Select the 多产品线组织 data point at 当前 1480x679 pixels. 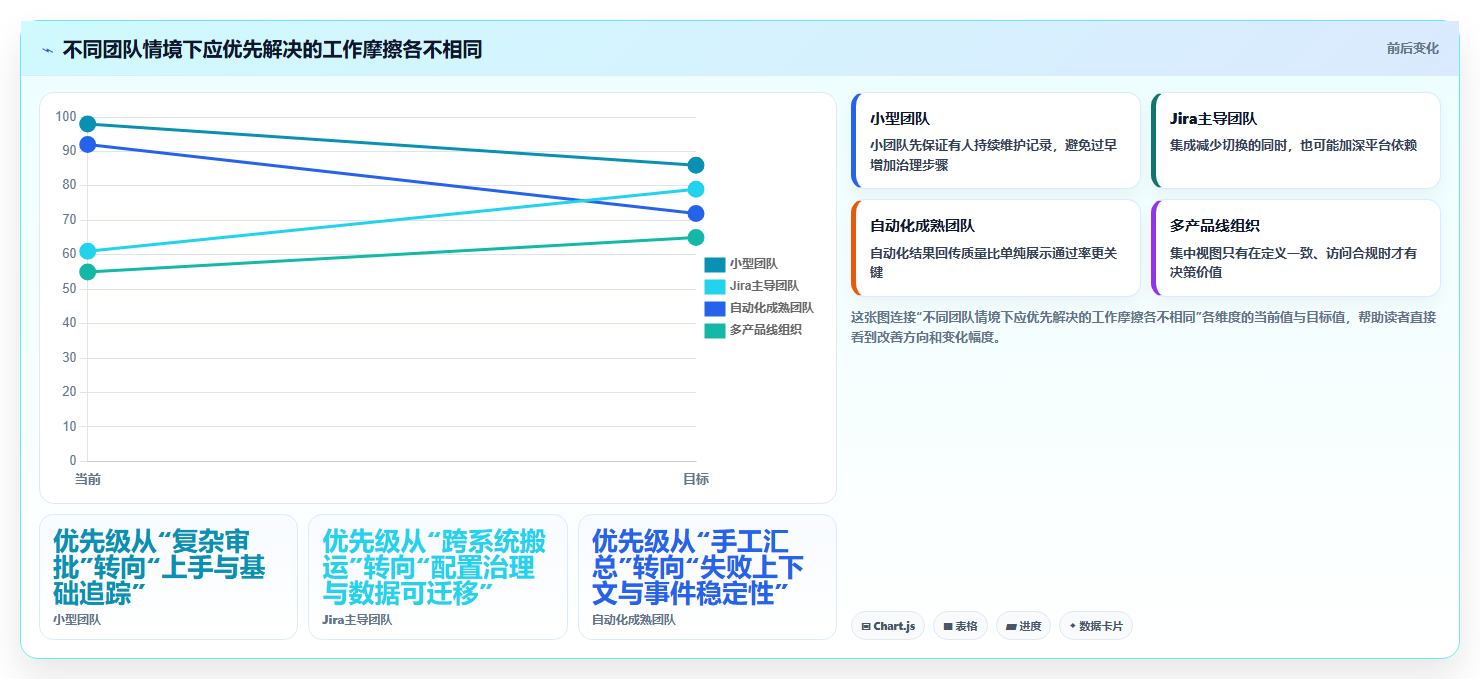(88, 272)
